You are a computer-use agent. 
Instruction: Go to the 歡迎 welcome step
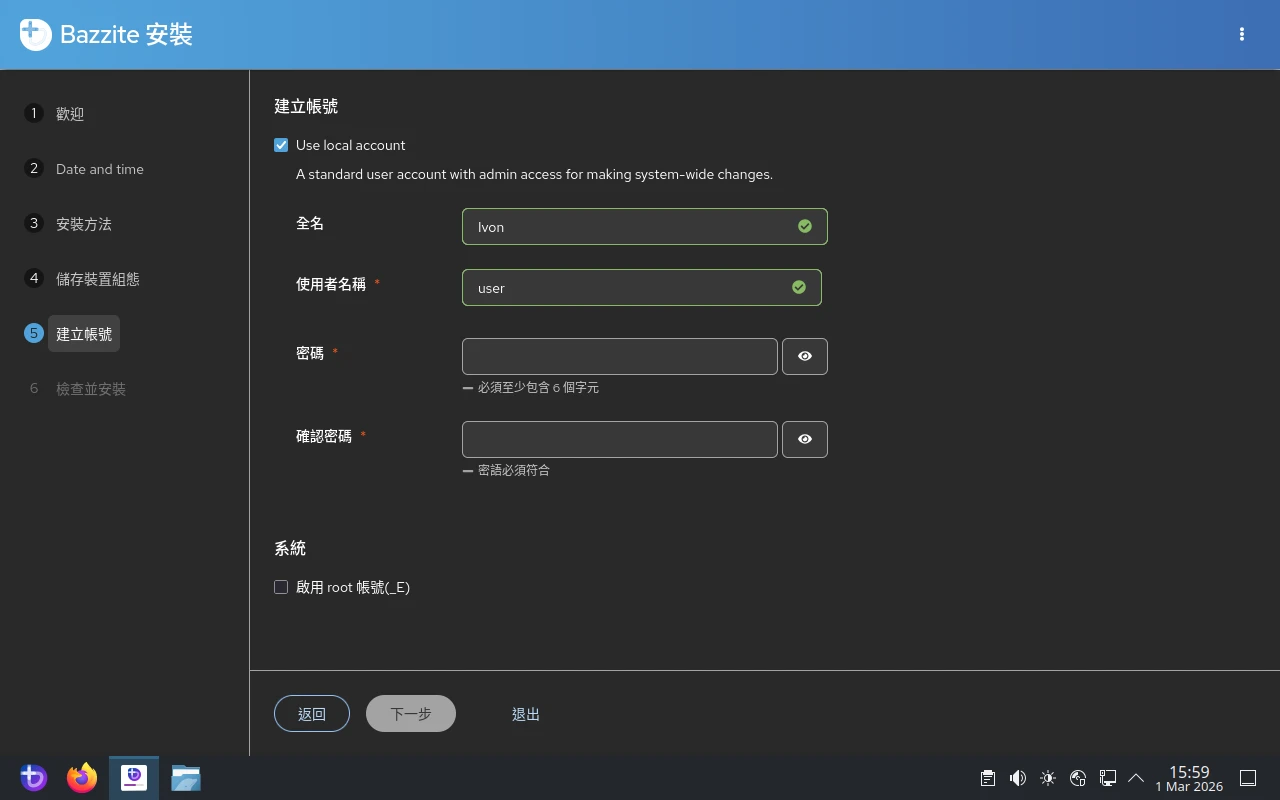coord(70,113)
